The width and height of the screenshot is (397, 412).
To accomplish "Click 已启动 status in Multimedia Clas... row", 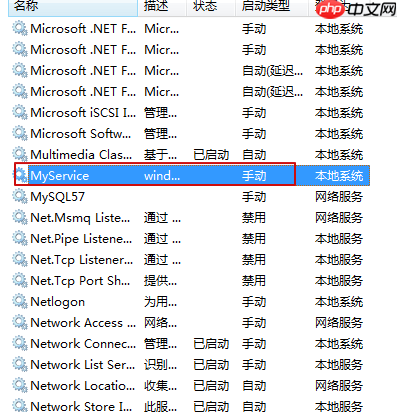I will coord(211,155).
